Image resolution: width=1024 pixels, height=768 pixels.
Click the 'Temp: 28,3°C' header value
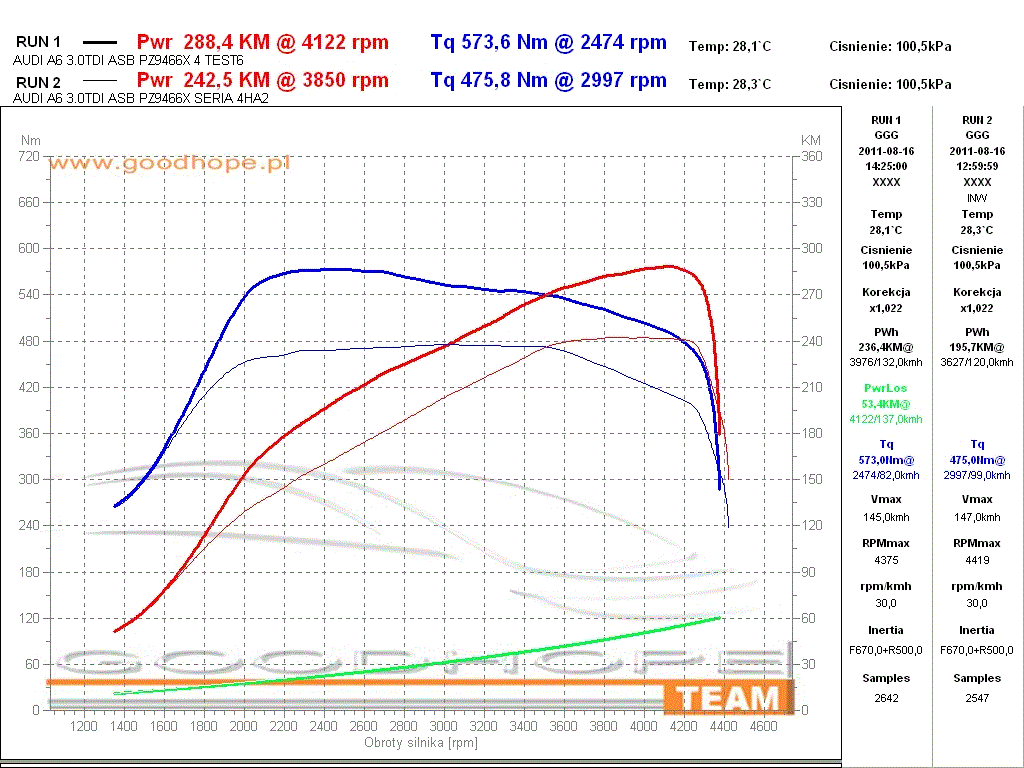tap(729, 84)
